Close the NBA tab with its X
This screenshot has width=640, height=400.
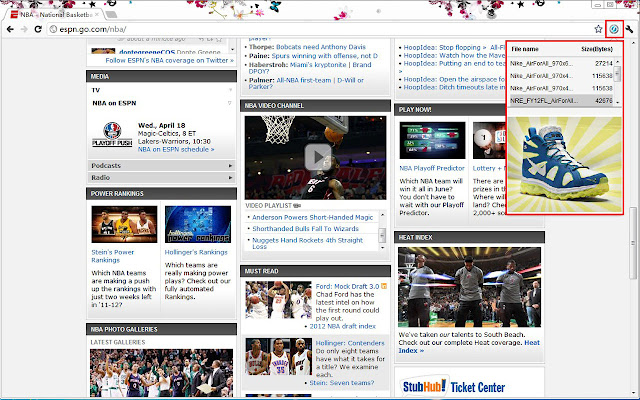97,15
